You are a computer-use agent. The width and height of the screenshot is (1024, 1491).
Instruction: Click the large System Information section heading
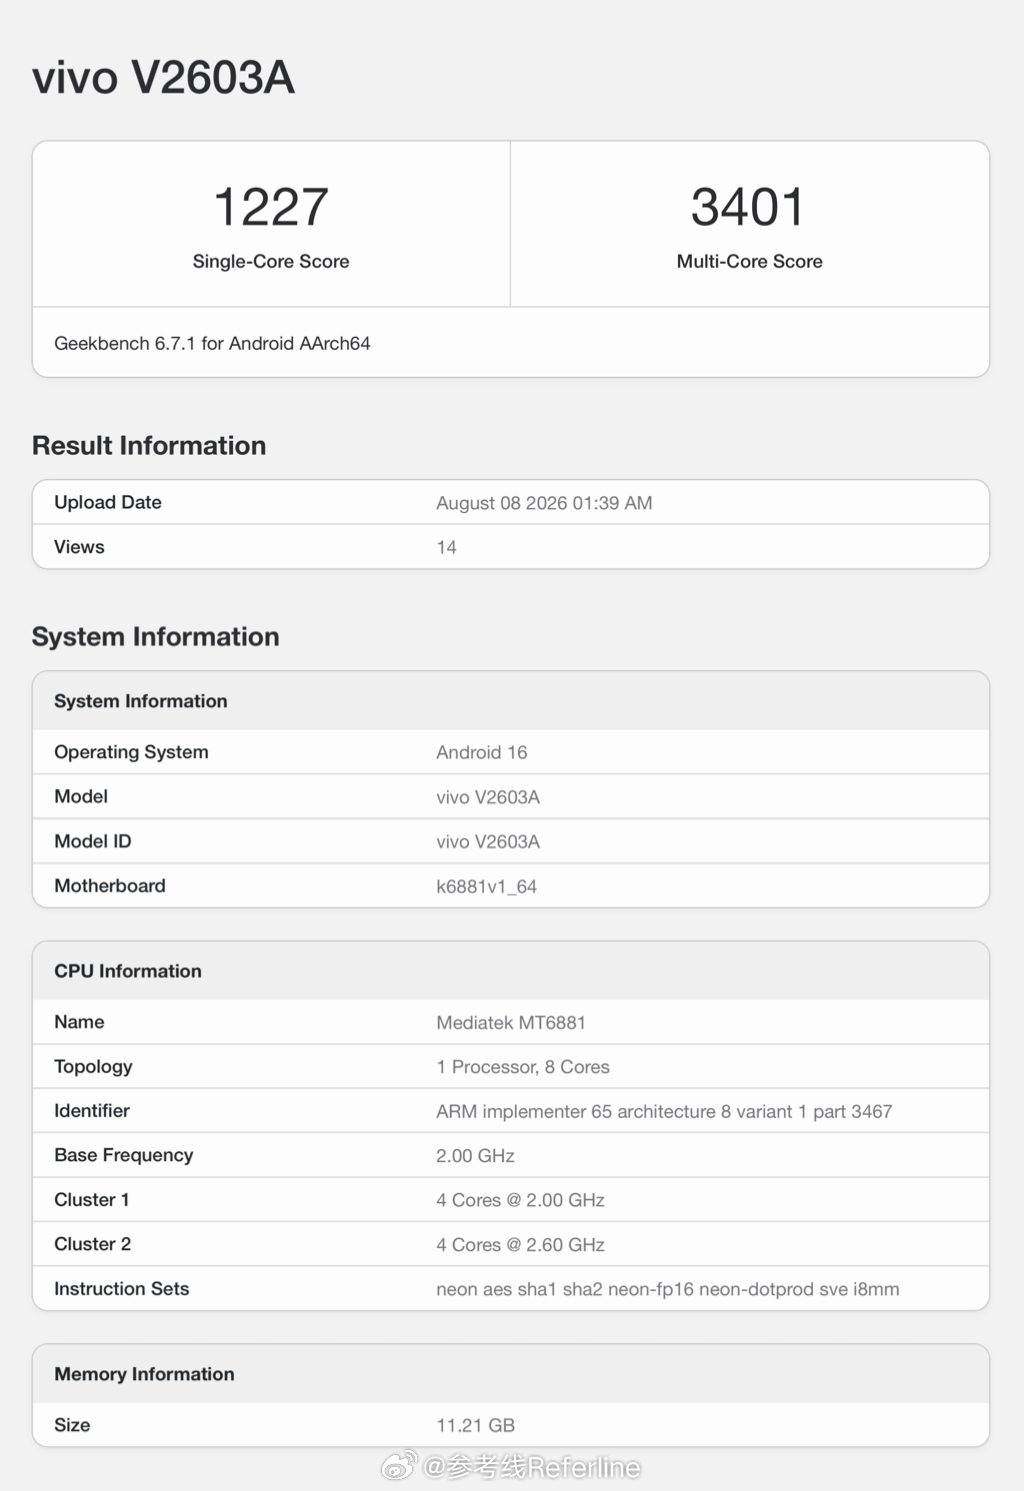[x=155, y=636]
